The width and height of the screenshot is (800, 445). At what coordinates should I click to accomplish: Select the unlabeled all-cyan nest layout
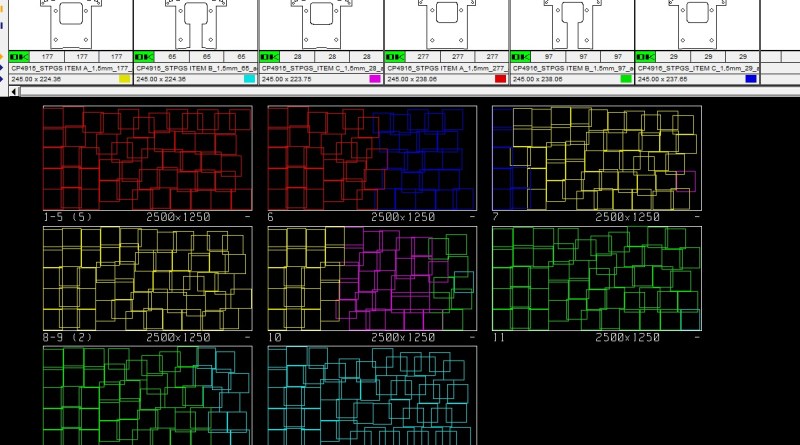(372, 395)
